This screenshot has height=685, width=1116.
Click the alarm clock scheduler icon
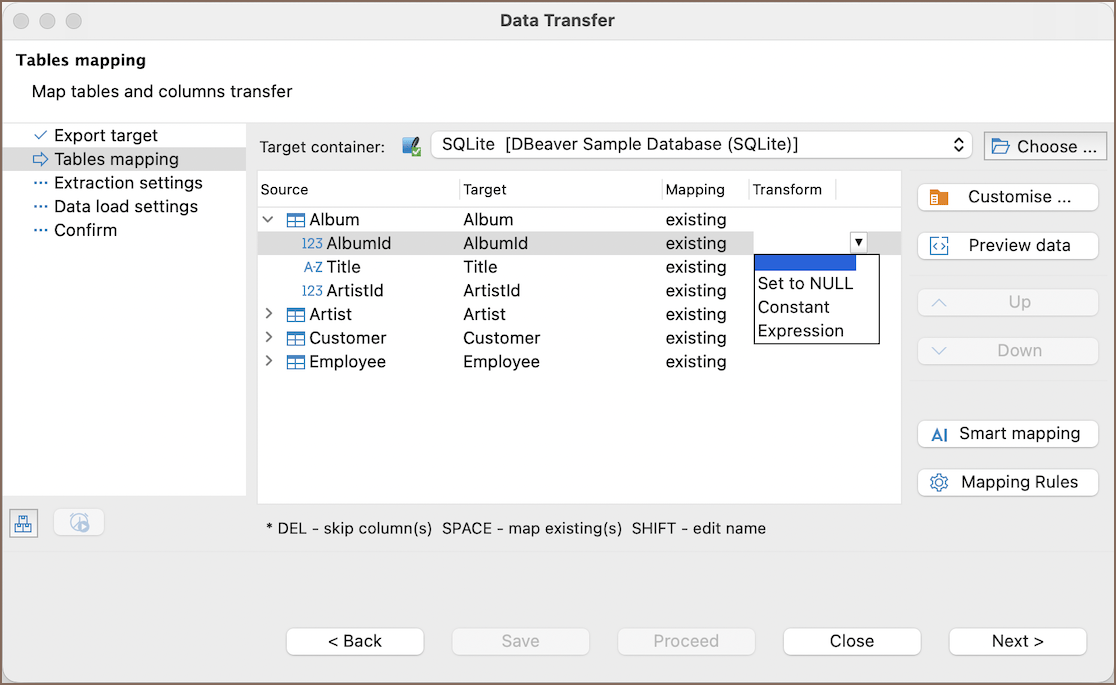tap(79, 522)
